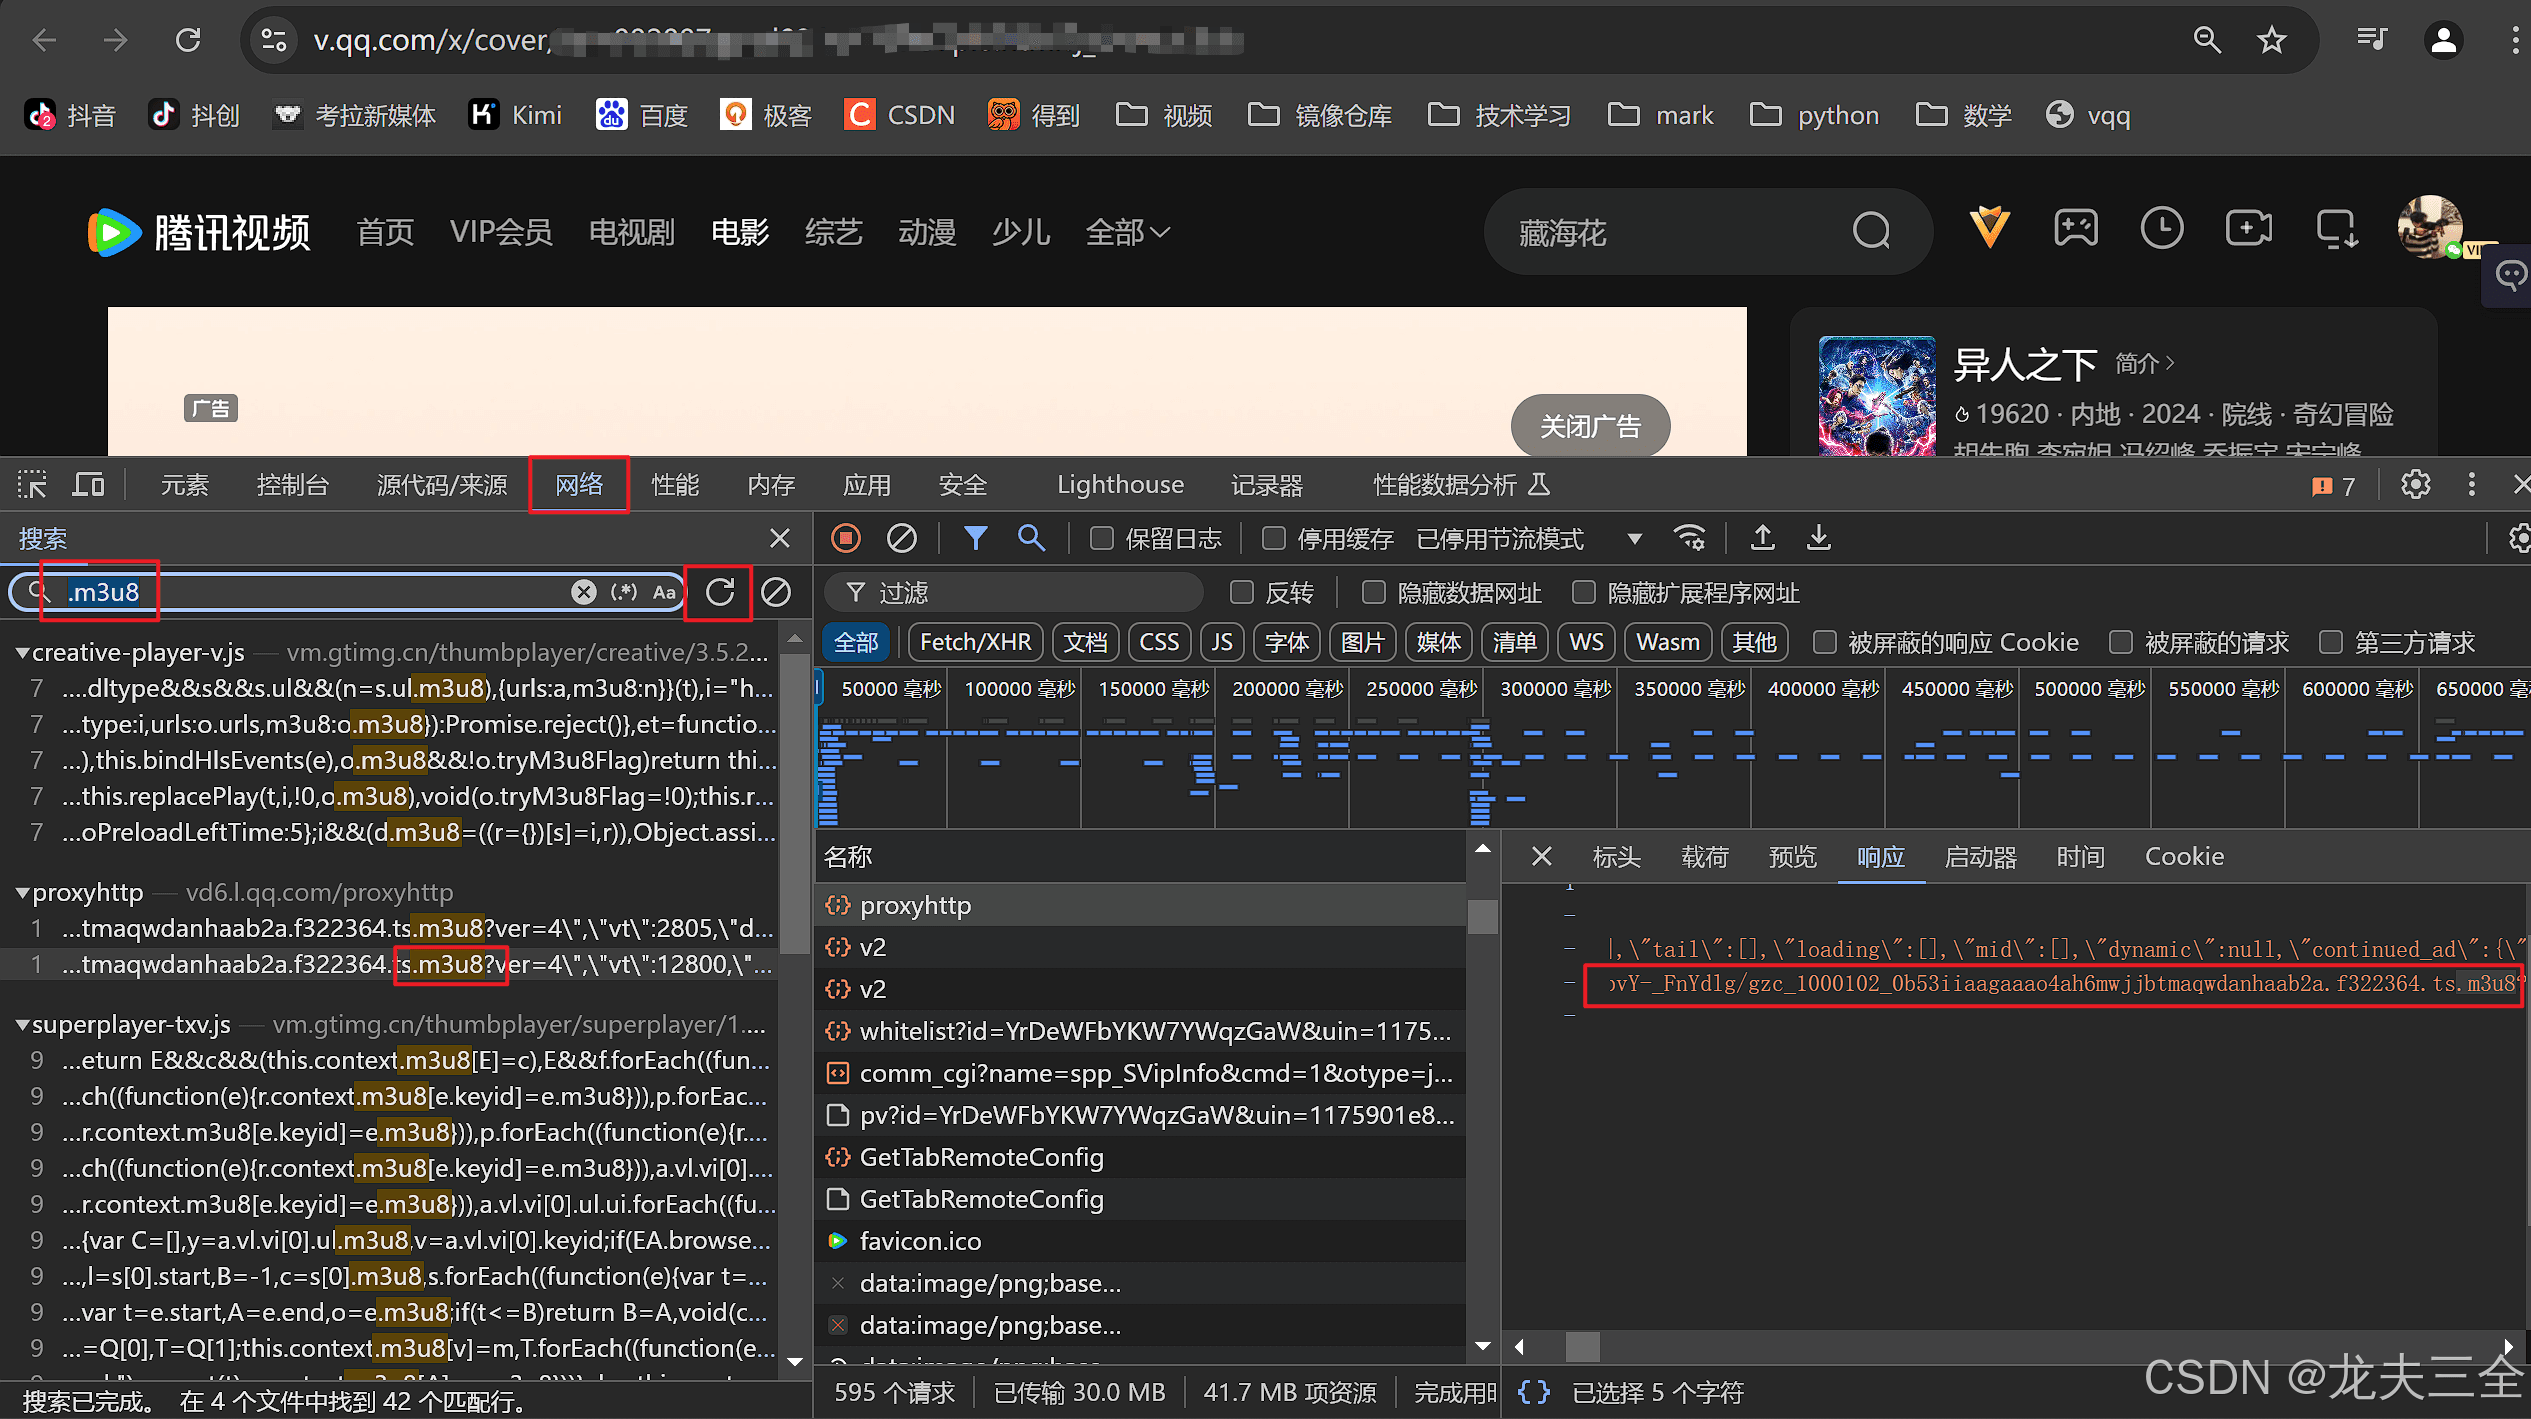
Task: Collapse creative-player-v.js search results
Action: tap(22, 653)
